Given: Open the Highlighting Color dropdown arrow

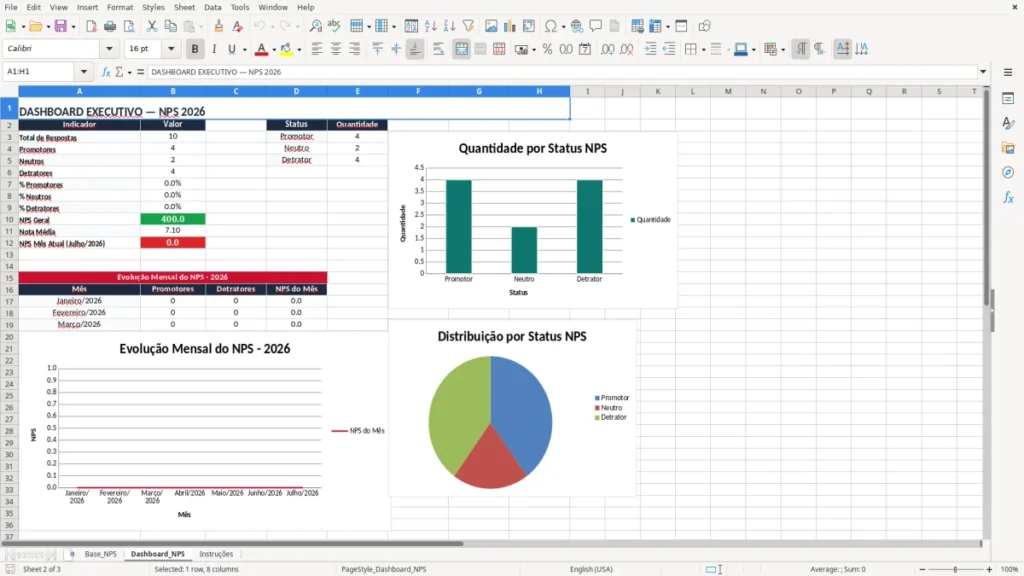Looking at the screenshot, I should tap(299, 50).
